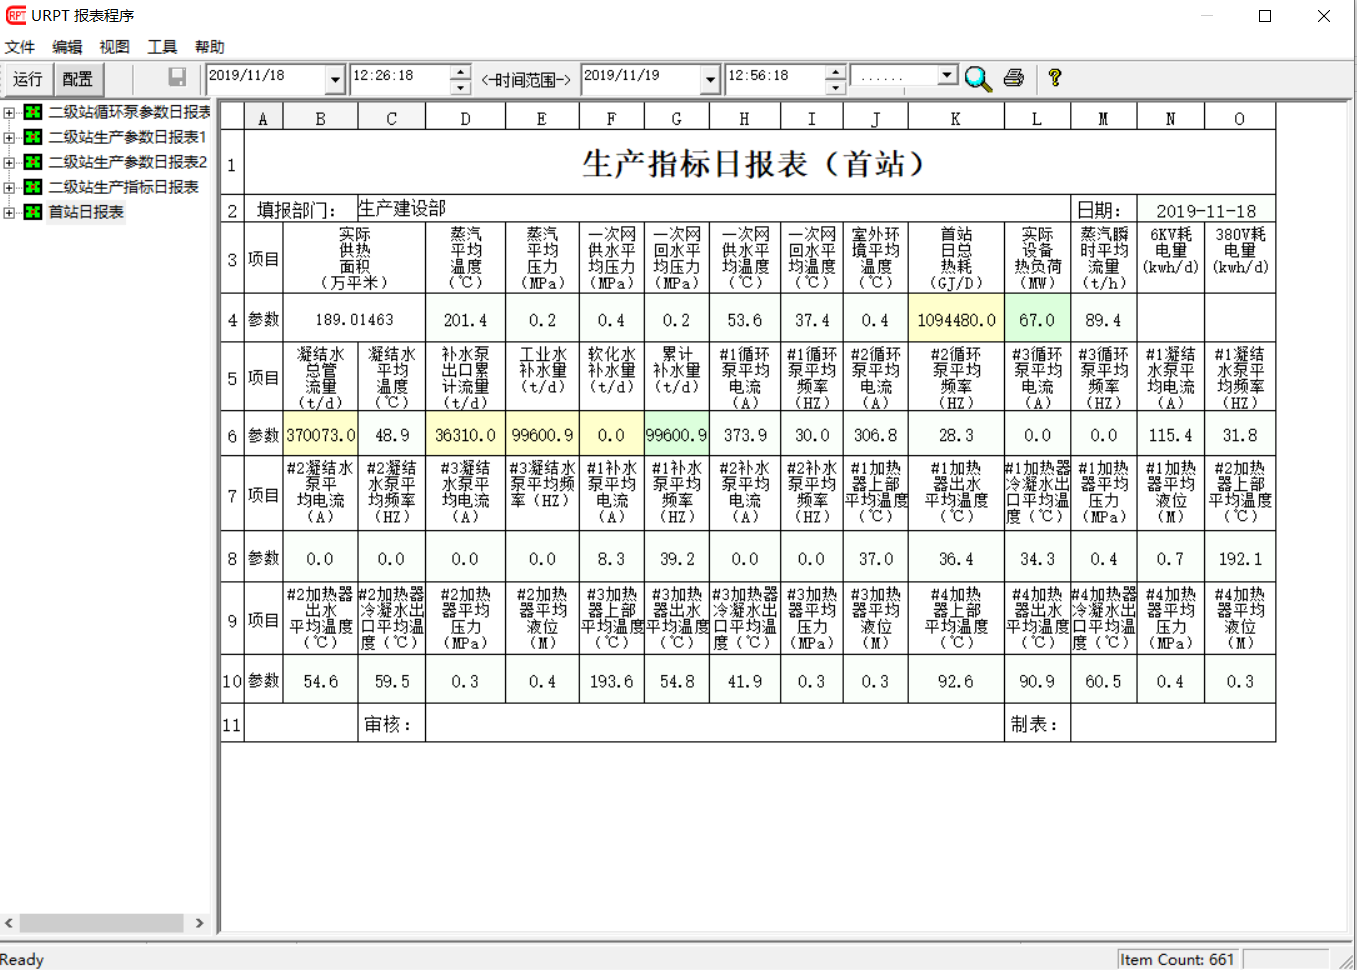Toggle the 配置 (configure) mode button
1357x970 pixels.
point(77,79)
